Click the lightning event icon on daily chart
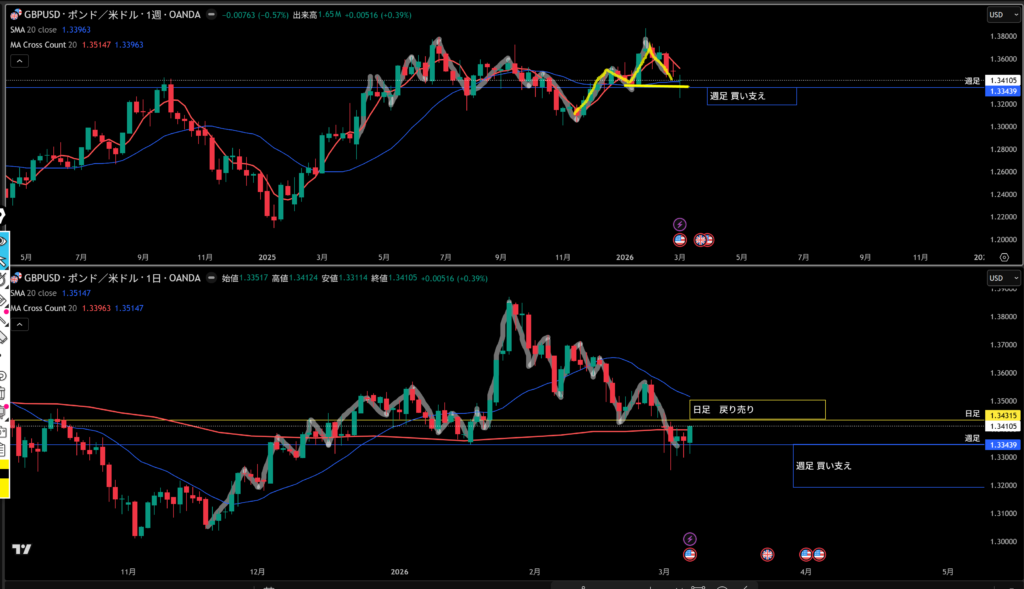The width and height of the screenshot is (1024, 589). [689, 539]
